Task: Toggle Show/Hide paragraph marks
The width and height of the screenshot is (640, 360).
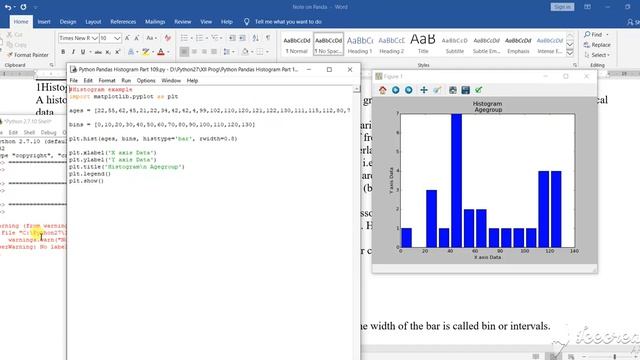Action: coord(268,38)
